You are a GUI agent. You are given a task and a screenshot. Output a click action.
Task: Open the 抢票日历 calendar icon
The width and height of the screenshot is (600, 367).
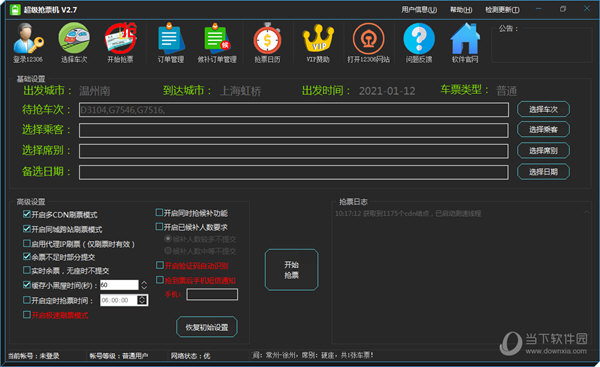tap(267, 42)
